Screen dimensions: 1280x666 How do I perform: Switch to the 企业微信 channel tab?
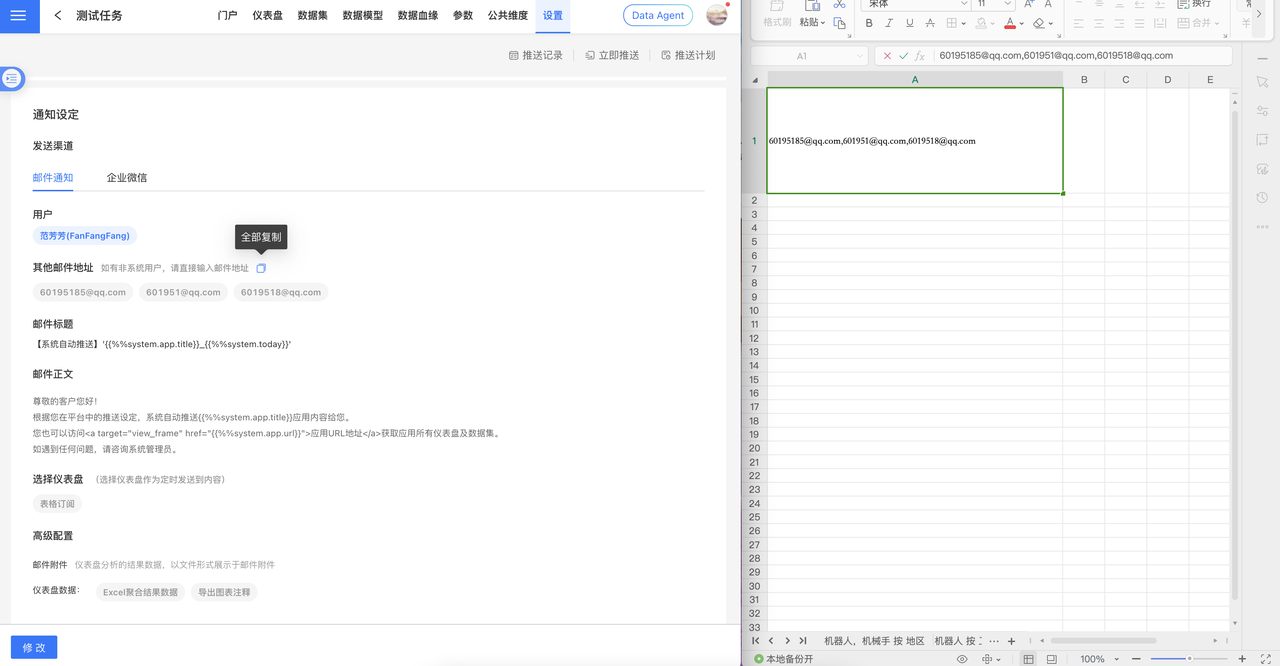click(127, 178)
